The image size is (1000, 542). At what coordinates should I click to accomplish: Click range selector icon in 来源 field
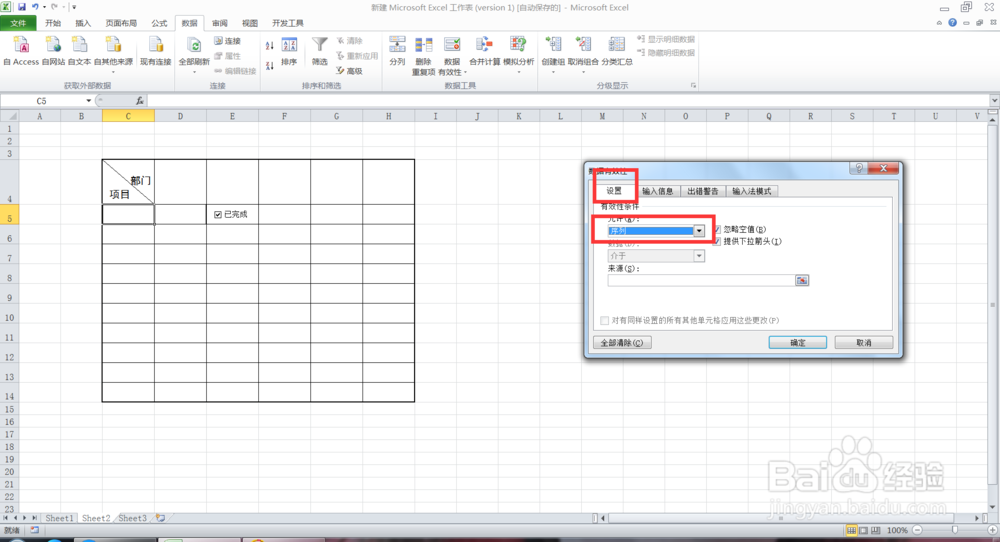pos(802,280)
